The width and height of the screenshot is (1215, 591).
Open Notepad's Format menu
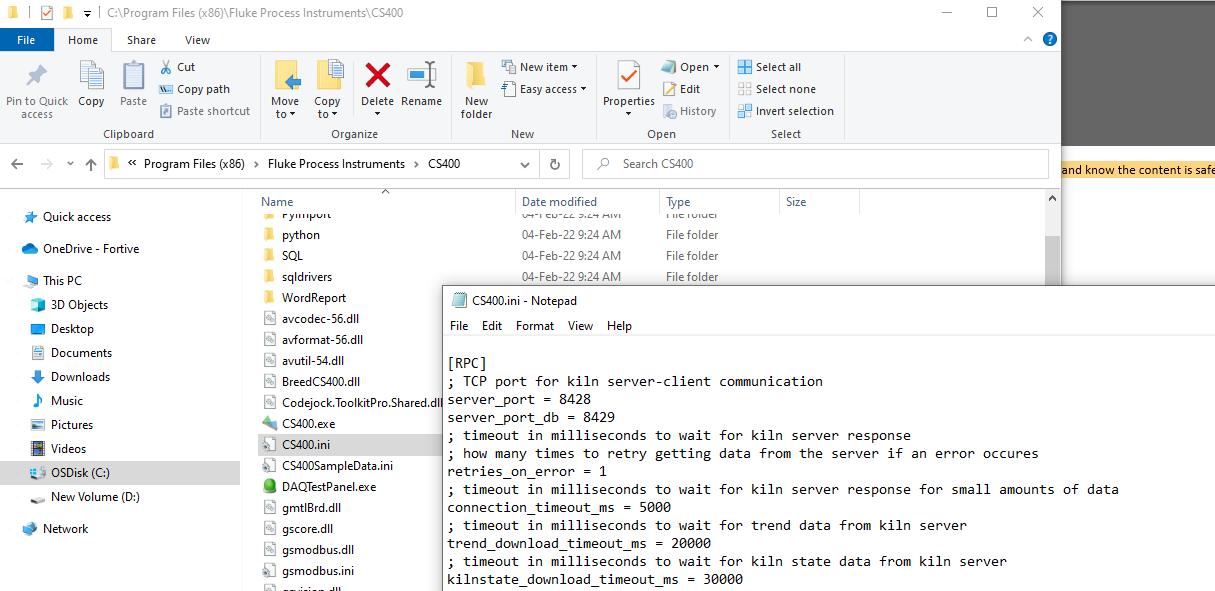535,326
